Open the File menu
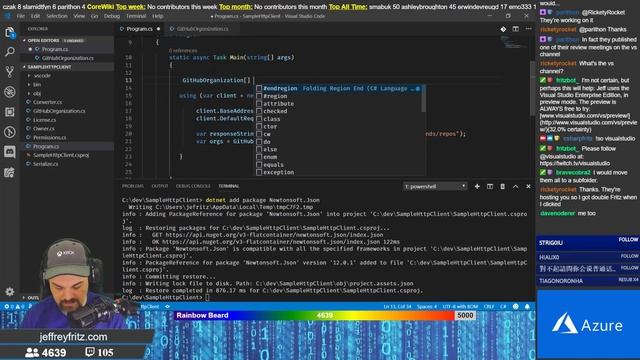640x360 pixels. point(21,16)
